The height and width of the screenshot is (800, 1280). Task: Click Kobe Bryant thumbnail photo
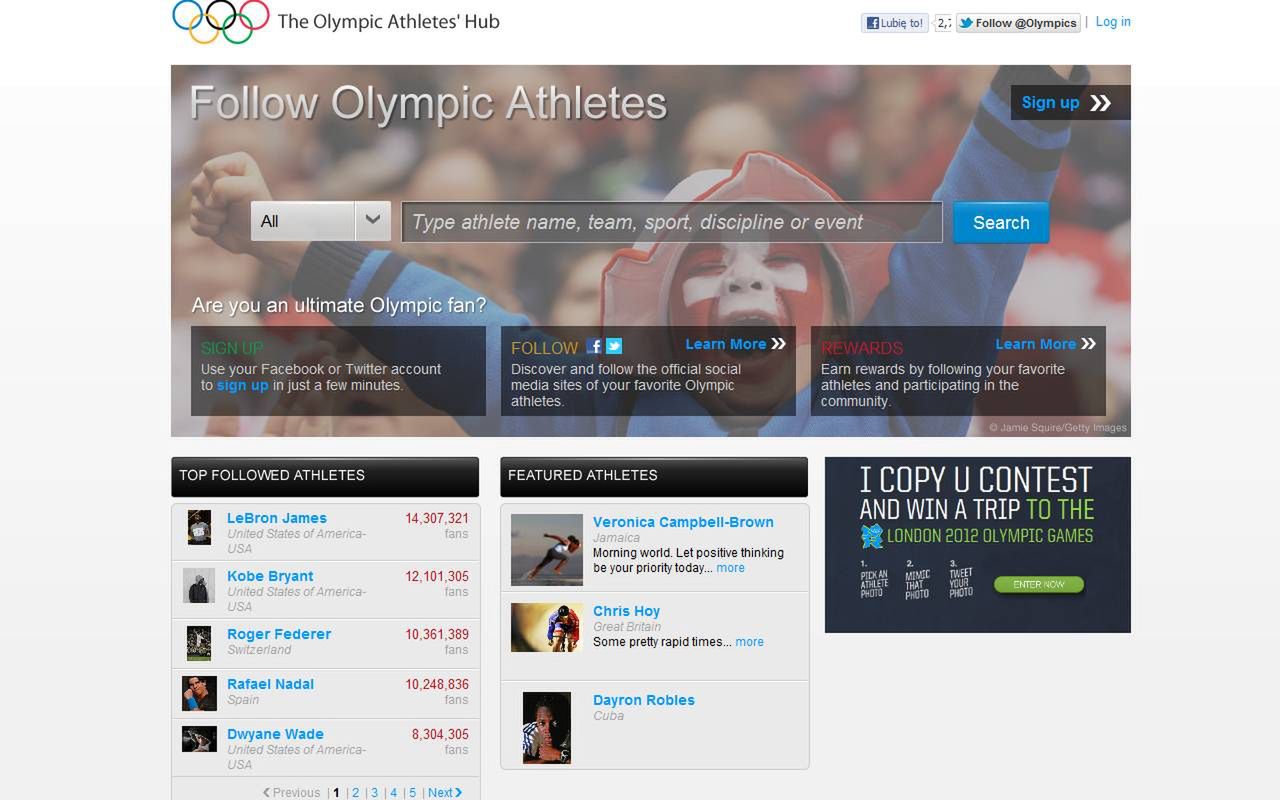(199, 585)
